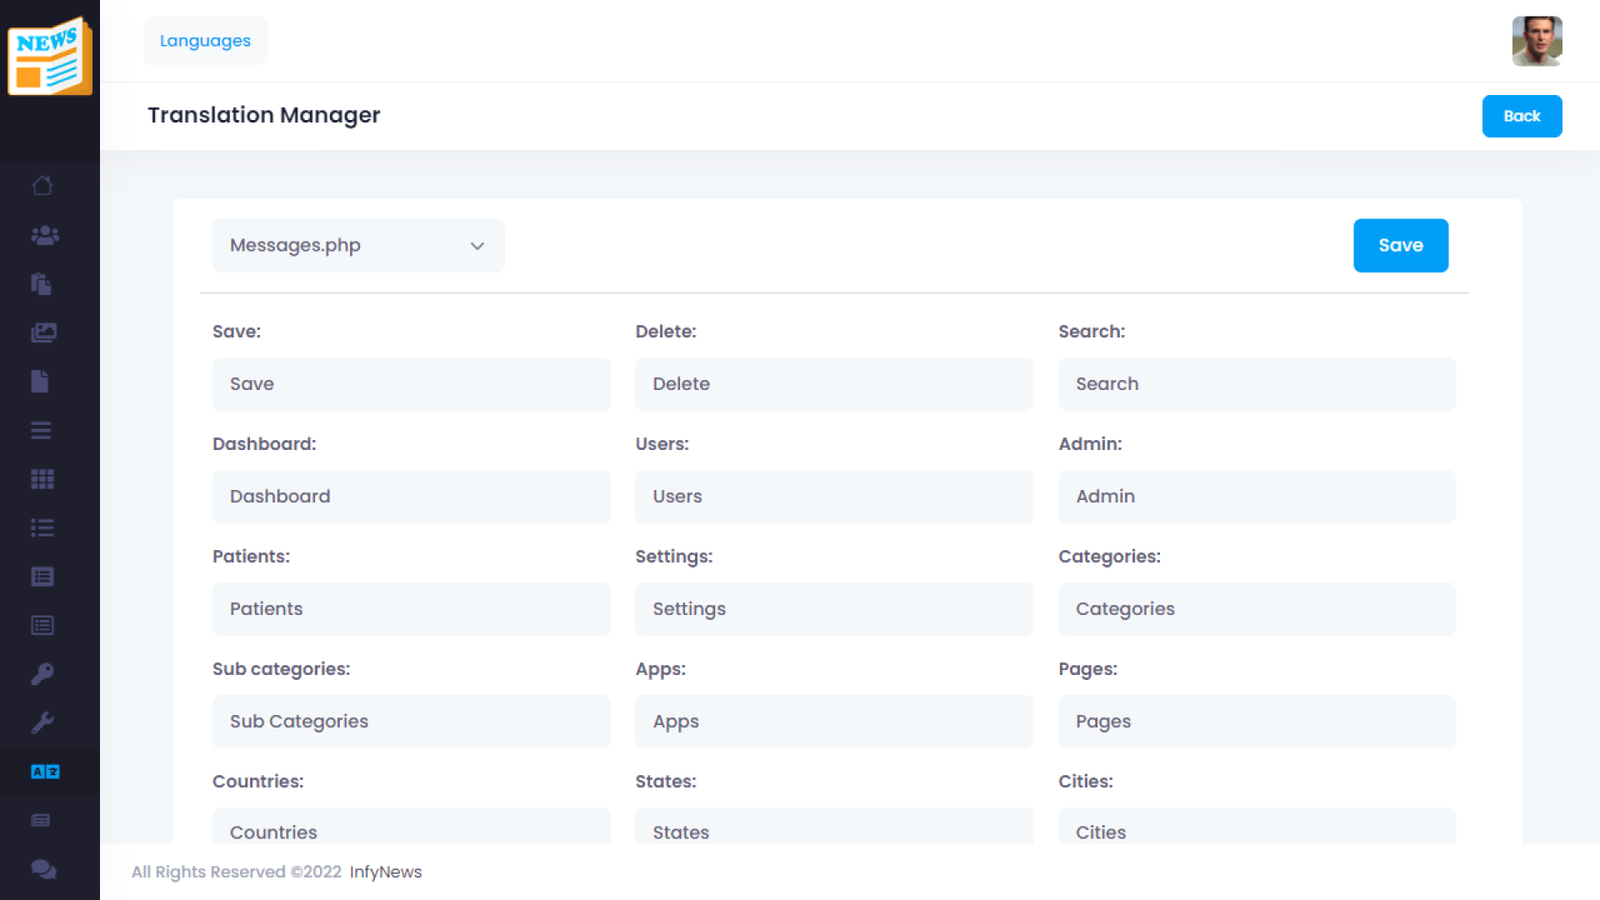Focus the Delete translation text field

point(834,384)
